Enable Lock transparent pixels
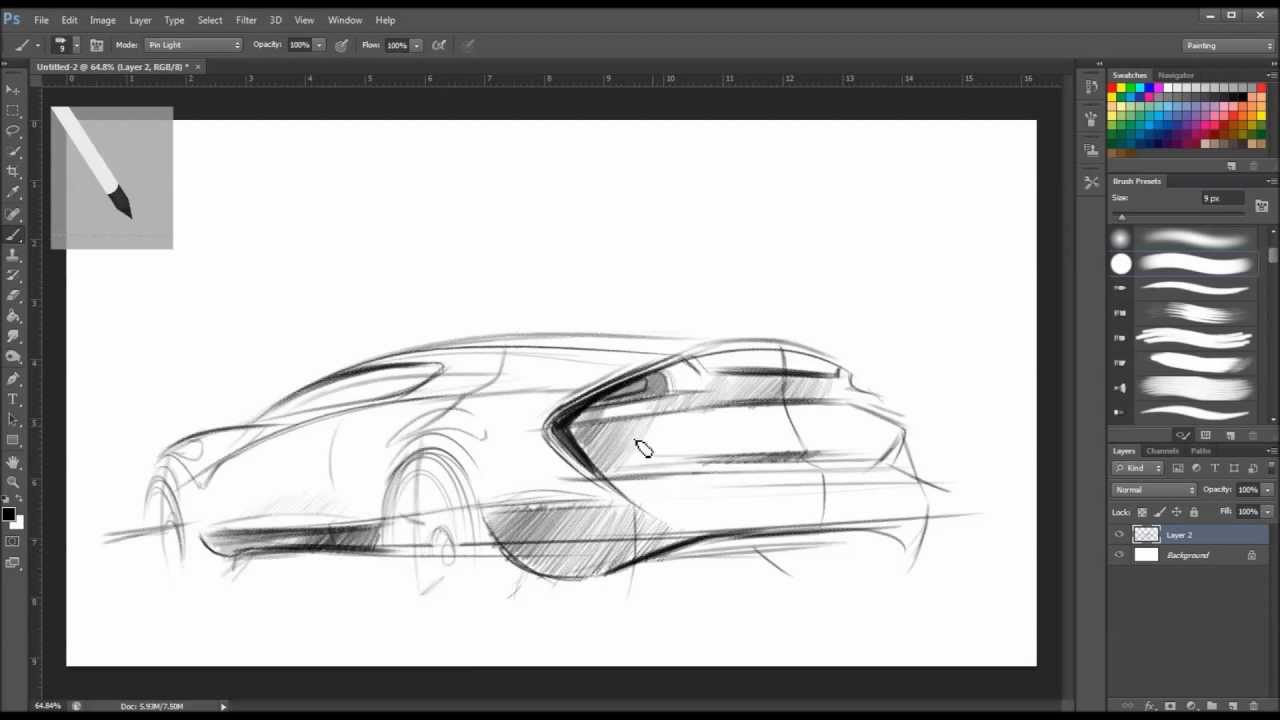 pyautogui.click(x=1142, y=511)
